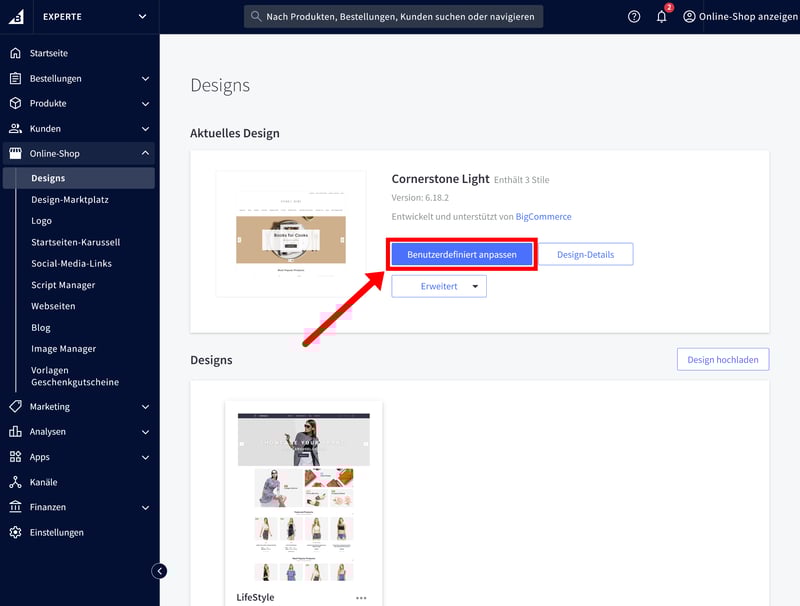The width and height of the screenshot is (800, 606).
Task: Click the BigCommerce logo icon
Action: coord(15,16)
